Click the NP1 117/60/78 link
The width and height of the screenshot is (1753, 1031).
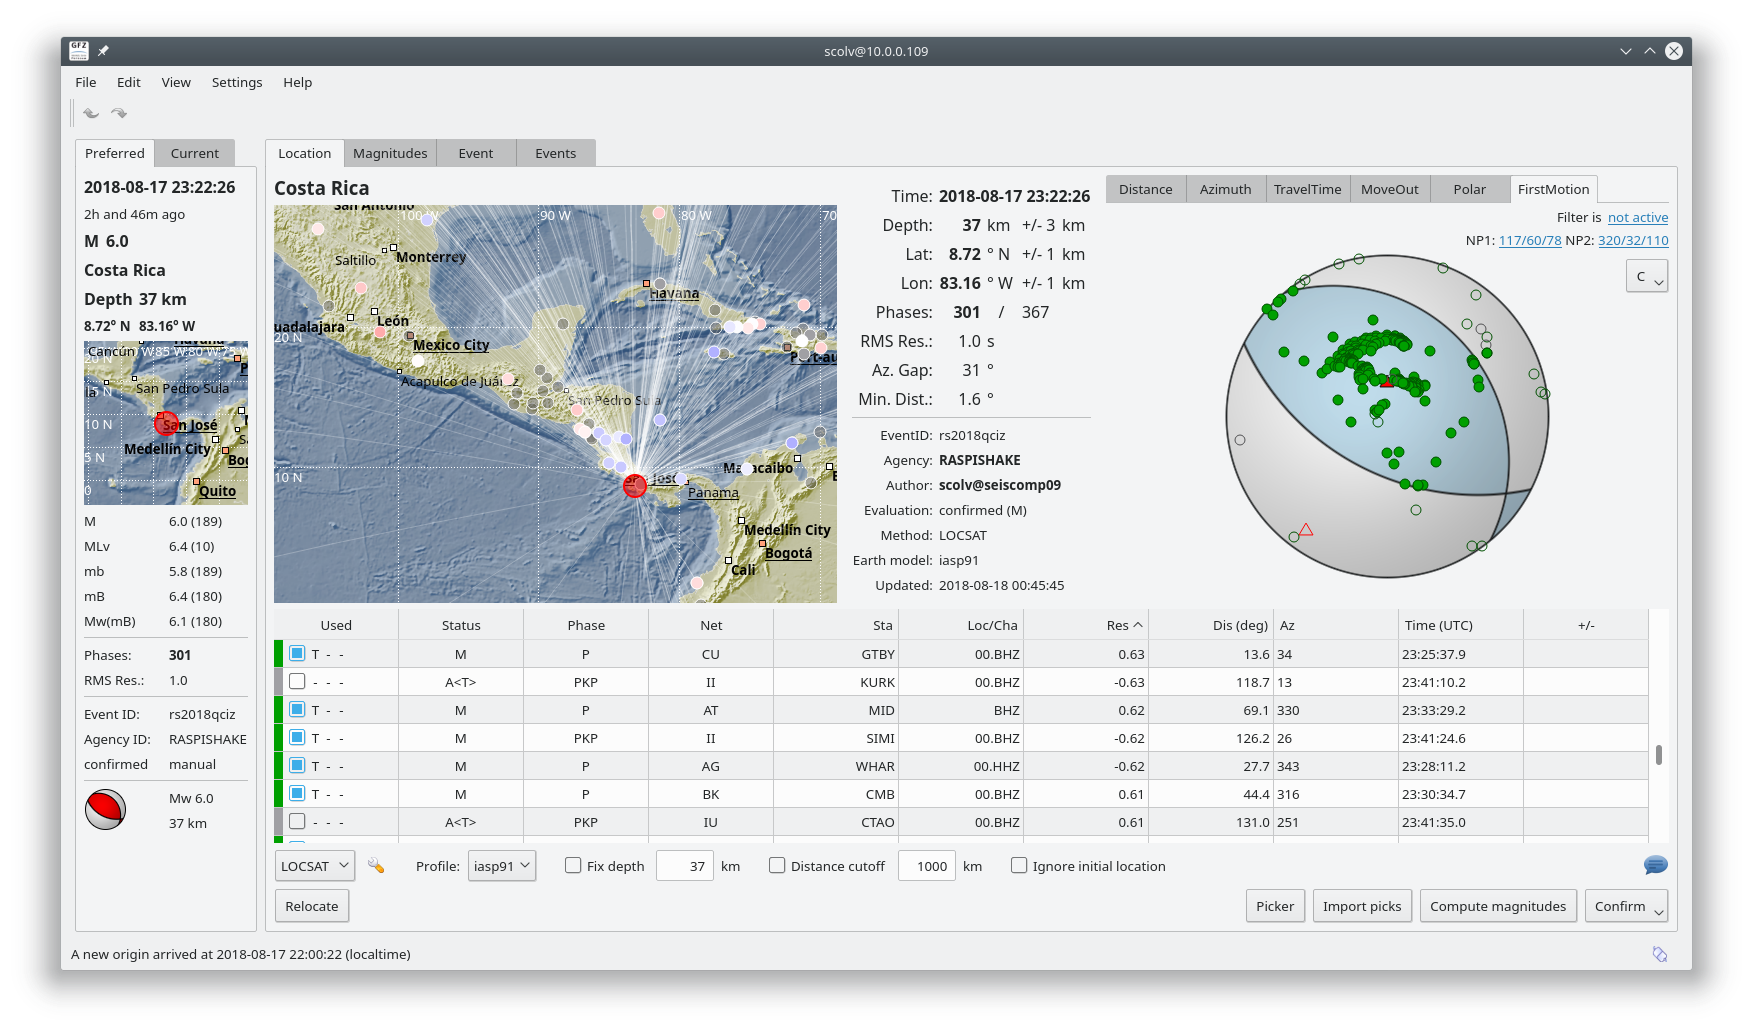pos(1530,240)
